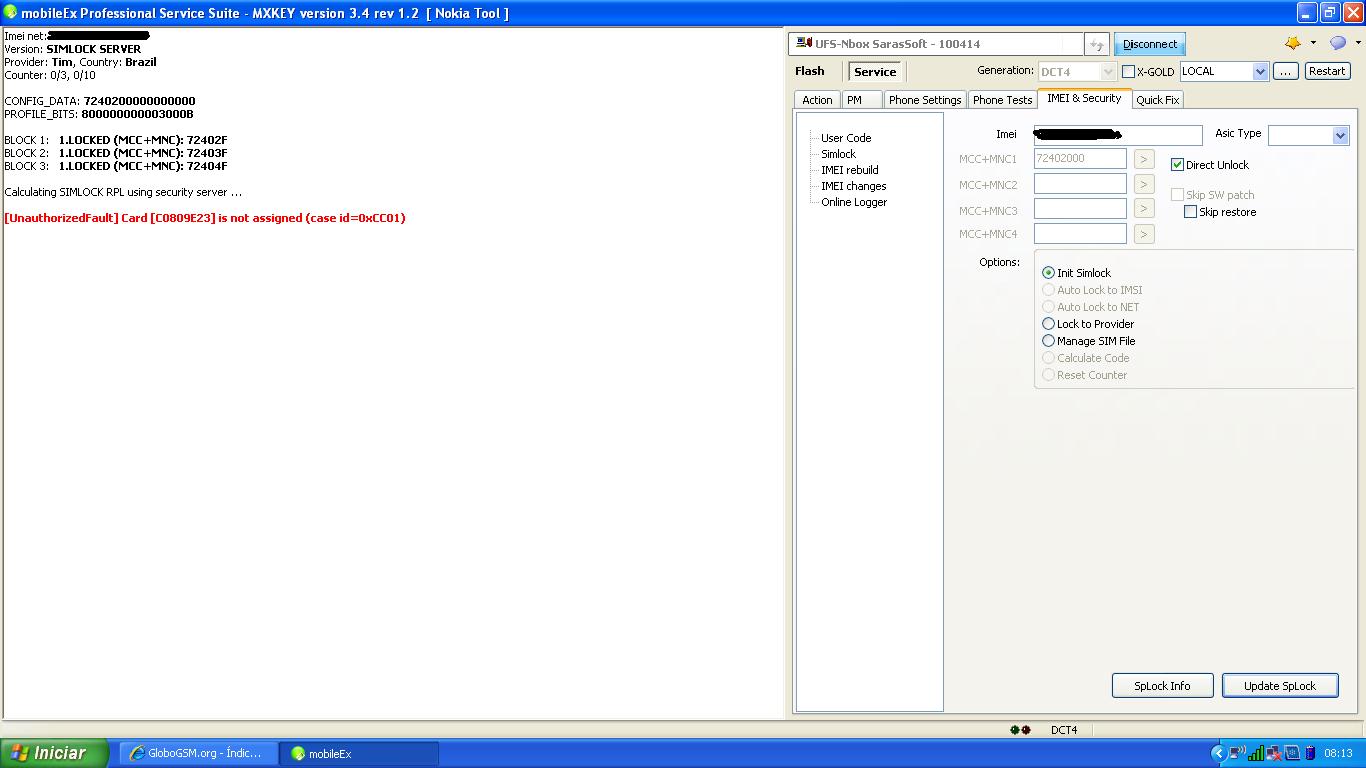Image resolution: width=1366 pixels, height=768 pixels.
Task: Click the battery tray icon
Action: (x=1309, y=753)
